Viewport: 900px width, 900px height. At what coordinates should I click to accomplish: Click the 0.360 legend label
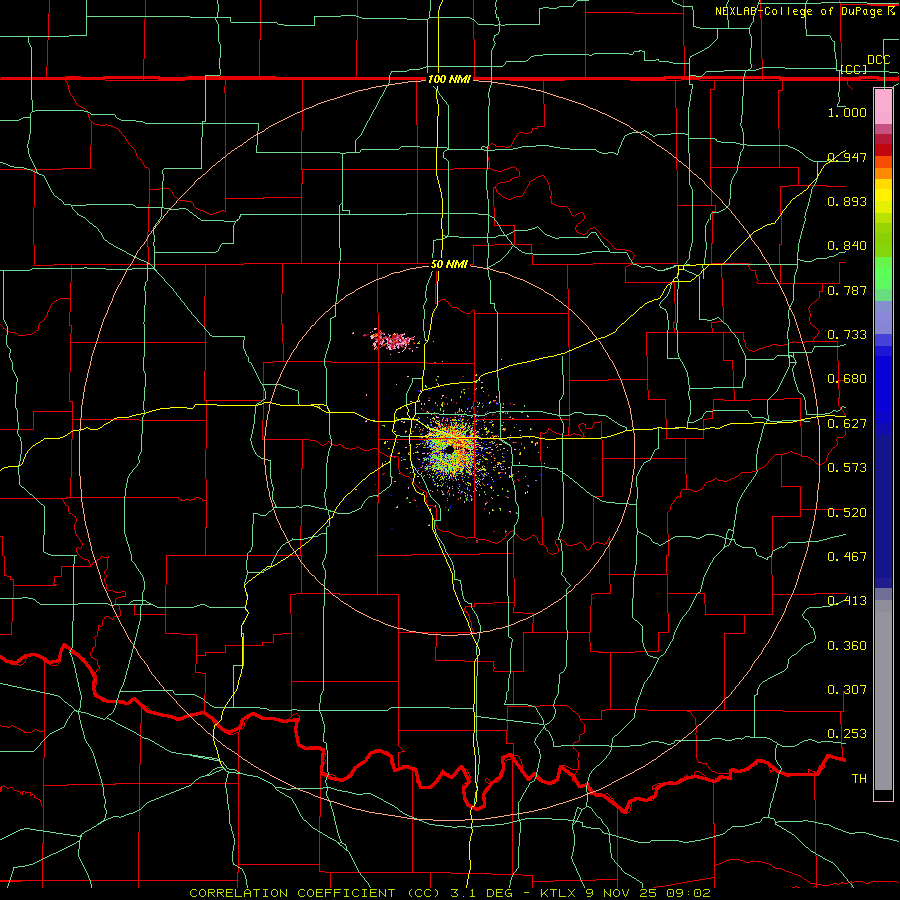tap(847, 646)
